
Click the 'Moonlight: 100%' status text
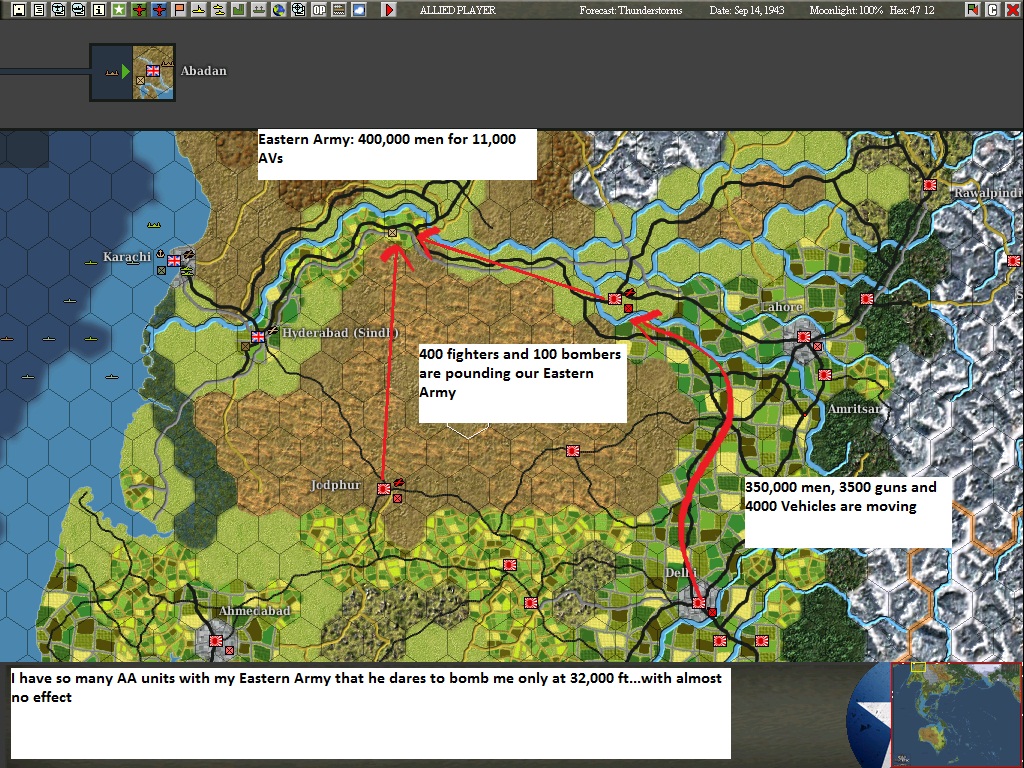(846, 10)
